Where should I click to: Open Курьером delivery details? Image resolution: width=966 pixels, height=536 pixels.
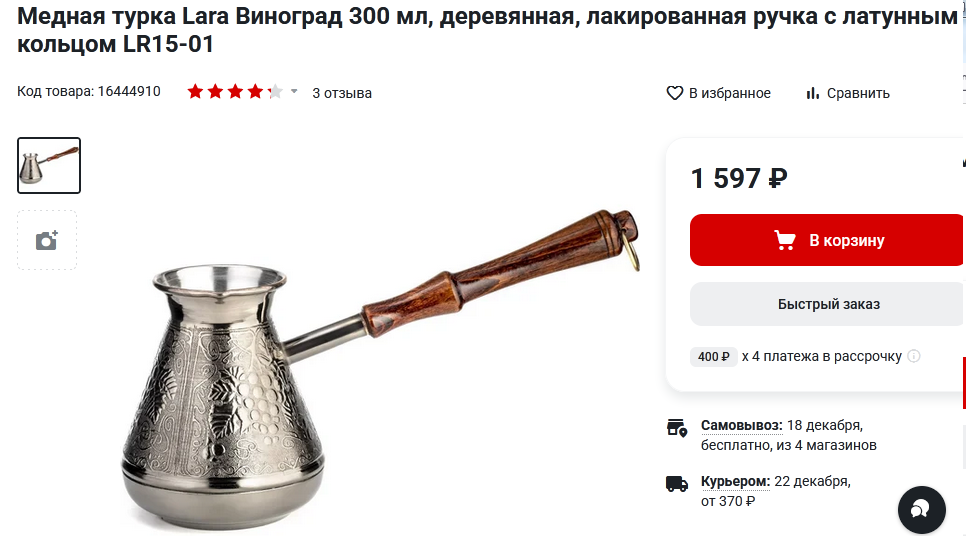pos(736,481)
